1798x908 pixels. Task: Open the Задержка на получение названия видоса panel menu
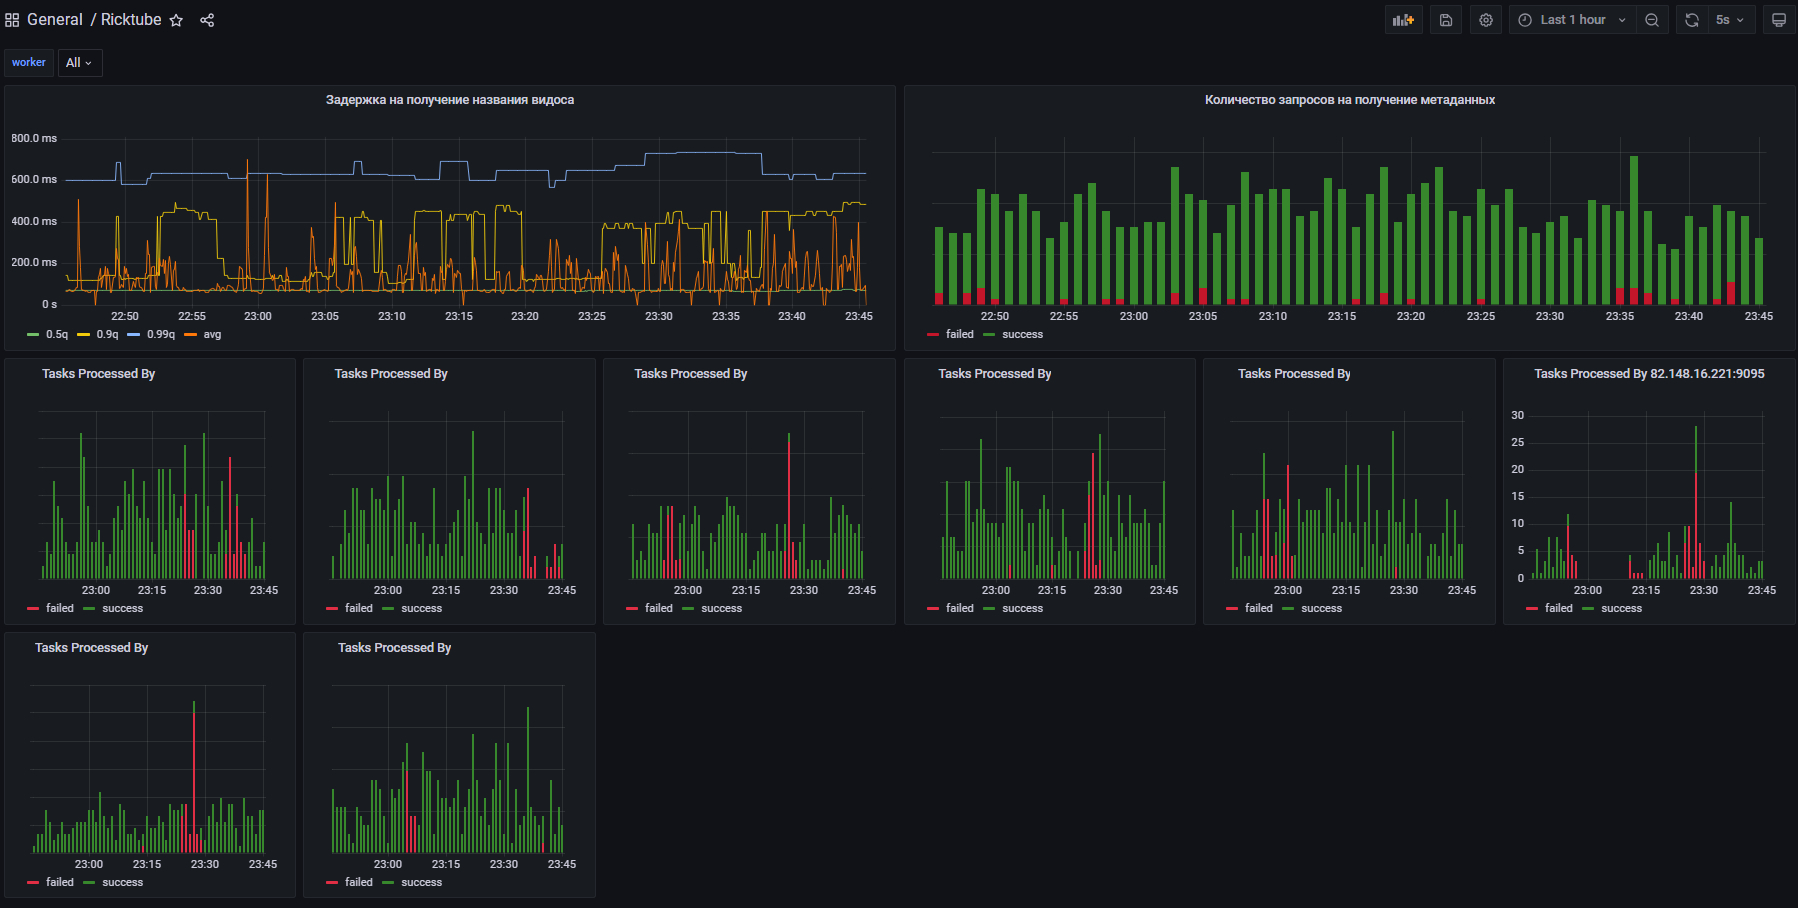[449, 100]
